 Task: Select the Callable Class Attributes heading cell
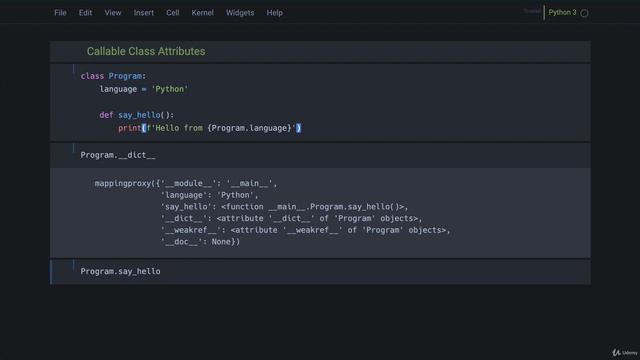[x=320, y=51]
